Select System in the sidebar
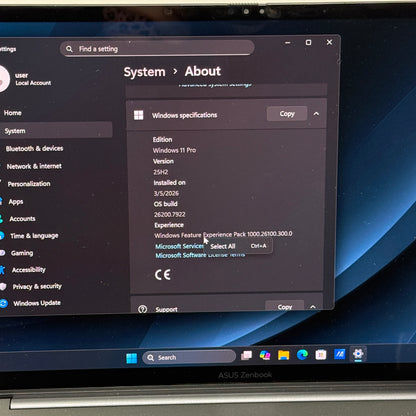 56,130
